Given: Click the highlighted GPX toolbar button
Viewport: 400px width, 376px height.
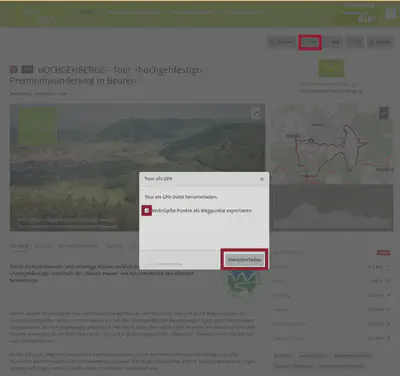Looking at the screenshot, I should click(x=310, y=42).
